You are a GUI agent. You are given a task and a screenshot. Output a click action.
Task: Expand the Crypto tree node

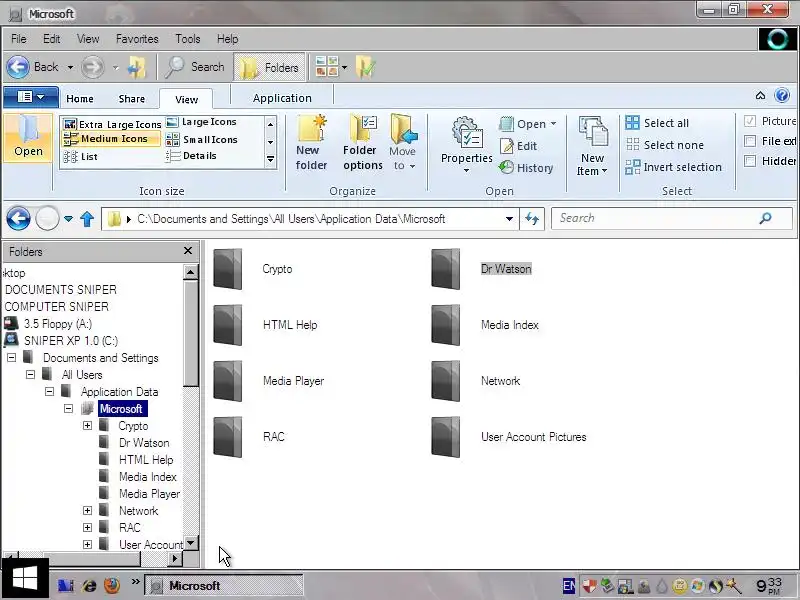point(87,426)
